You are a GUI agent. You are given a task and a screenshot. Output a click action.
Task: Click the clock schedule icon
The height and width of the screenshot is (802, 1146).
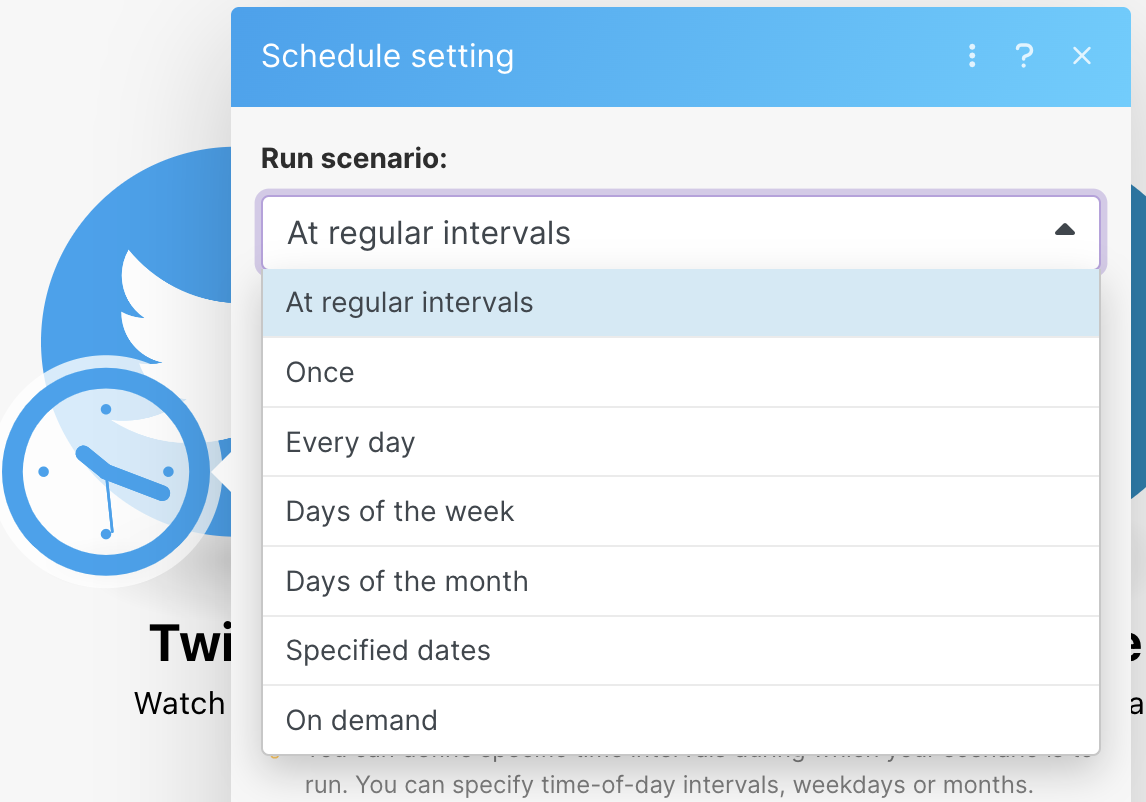tap(106, 472)
